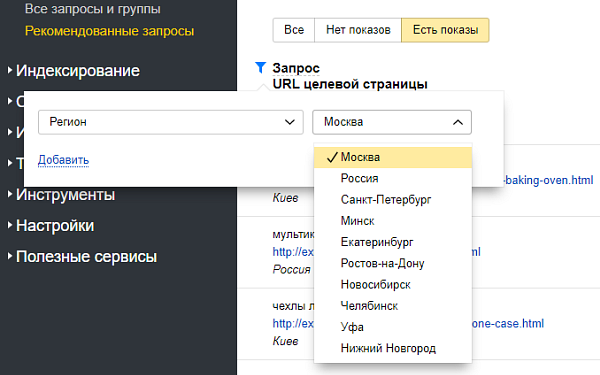Viewport: 600px width, 375px height.
Task: Select the checkmarked Москва option
Action: tap(393, 157)
